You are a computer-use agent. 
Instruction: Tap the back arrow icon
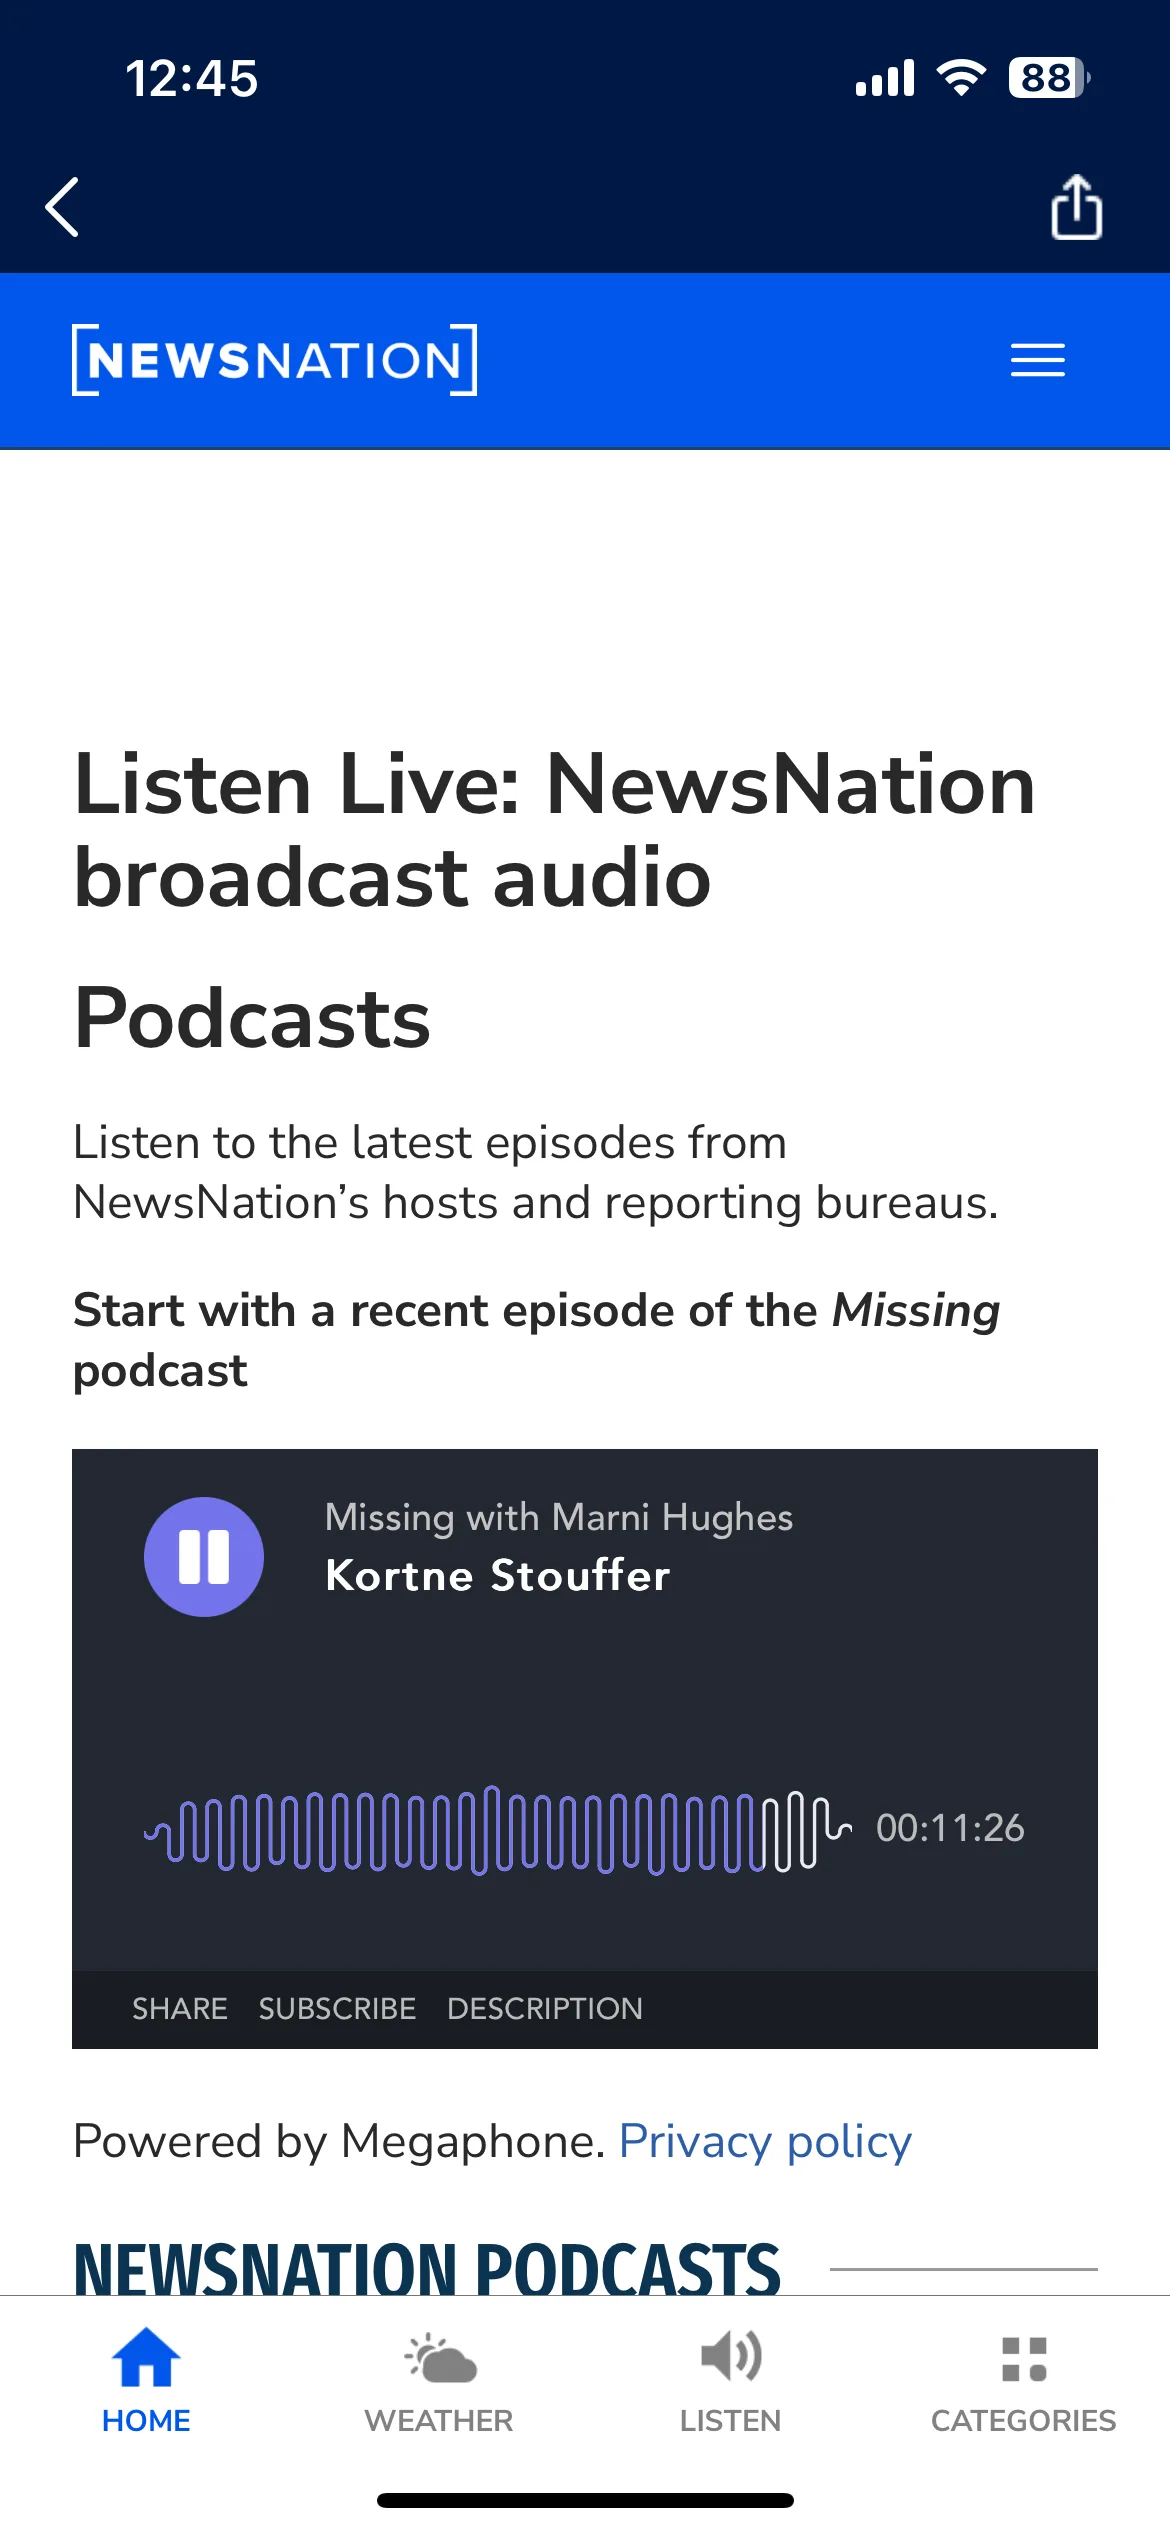tap(62, 207)
